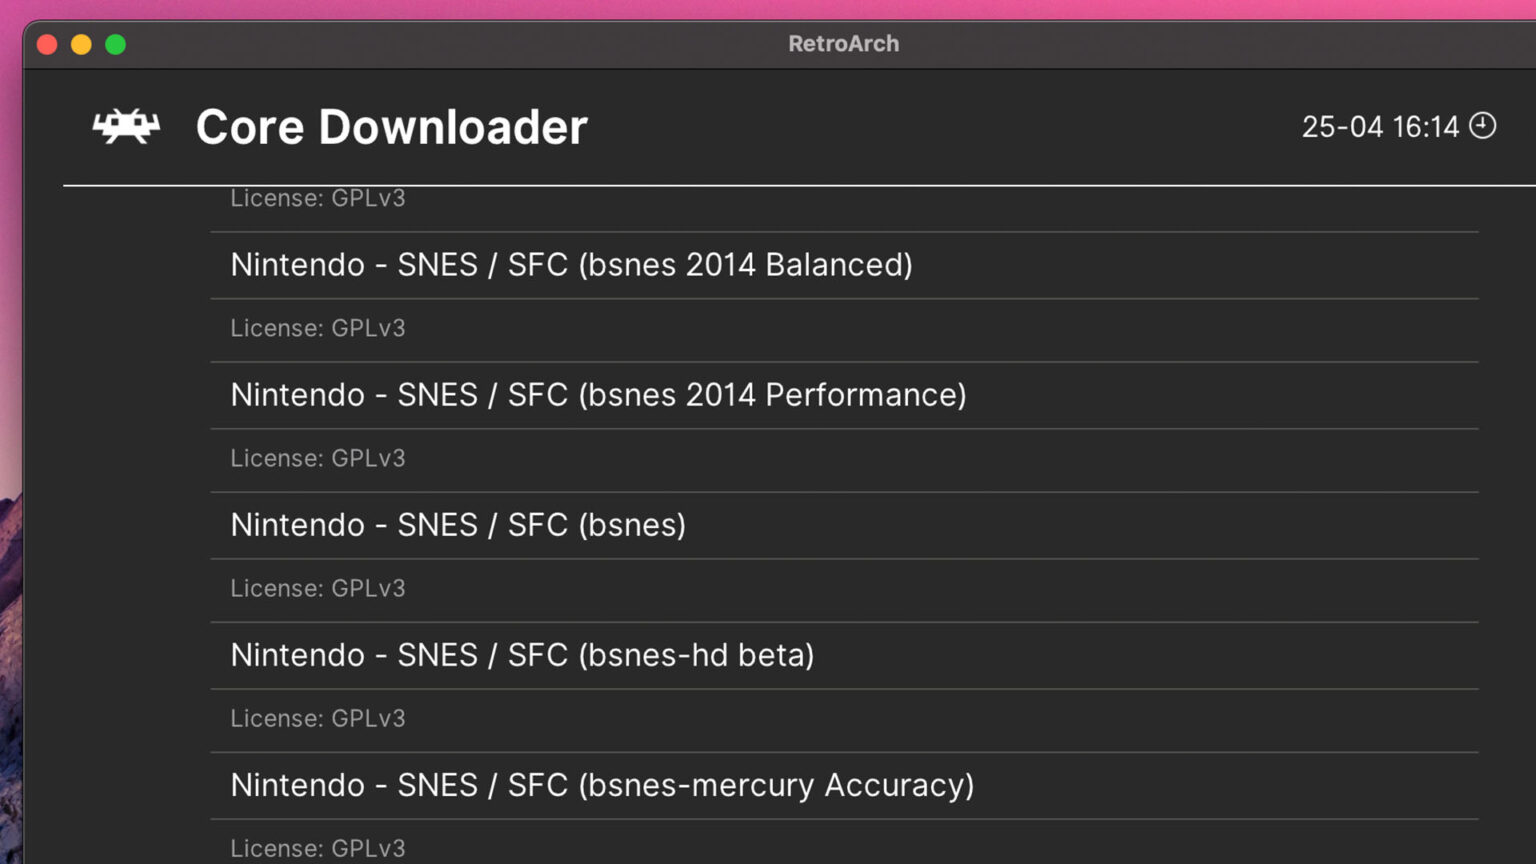Click the Core Downloader heading text
The image size is (1536, 864).
coord(390,126)
